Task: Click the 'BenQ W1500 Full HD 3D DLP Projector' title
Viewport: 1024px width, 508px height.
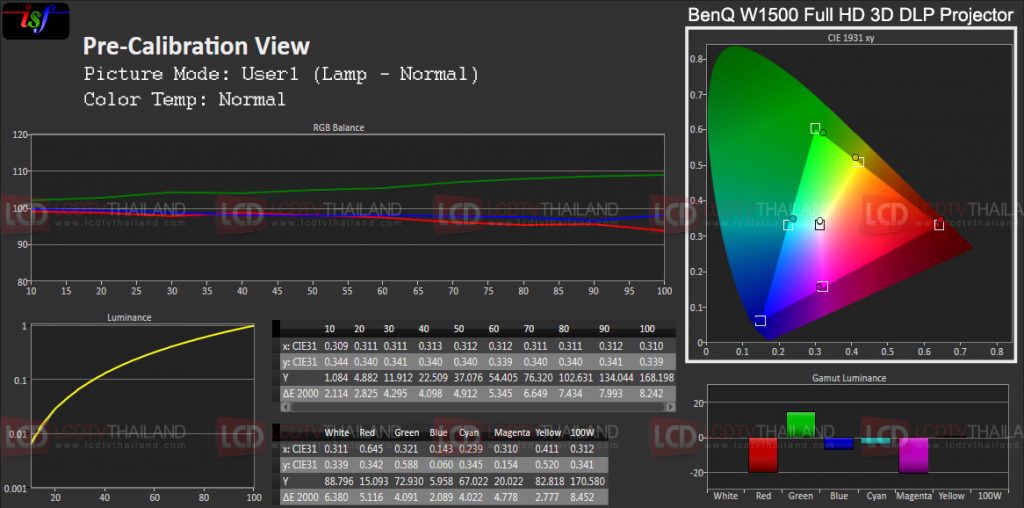Action: click(x=850, y=16)
